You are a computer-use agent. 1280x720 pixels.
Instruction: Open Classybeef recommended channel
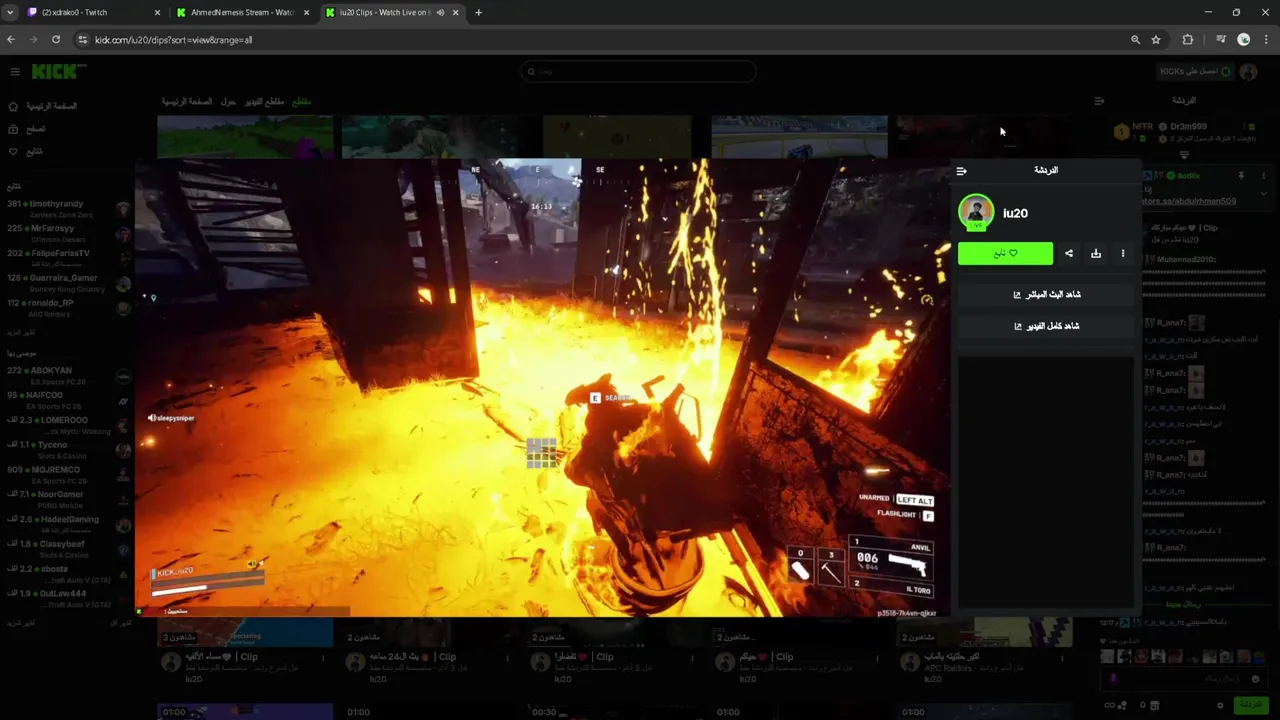68,549
